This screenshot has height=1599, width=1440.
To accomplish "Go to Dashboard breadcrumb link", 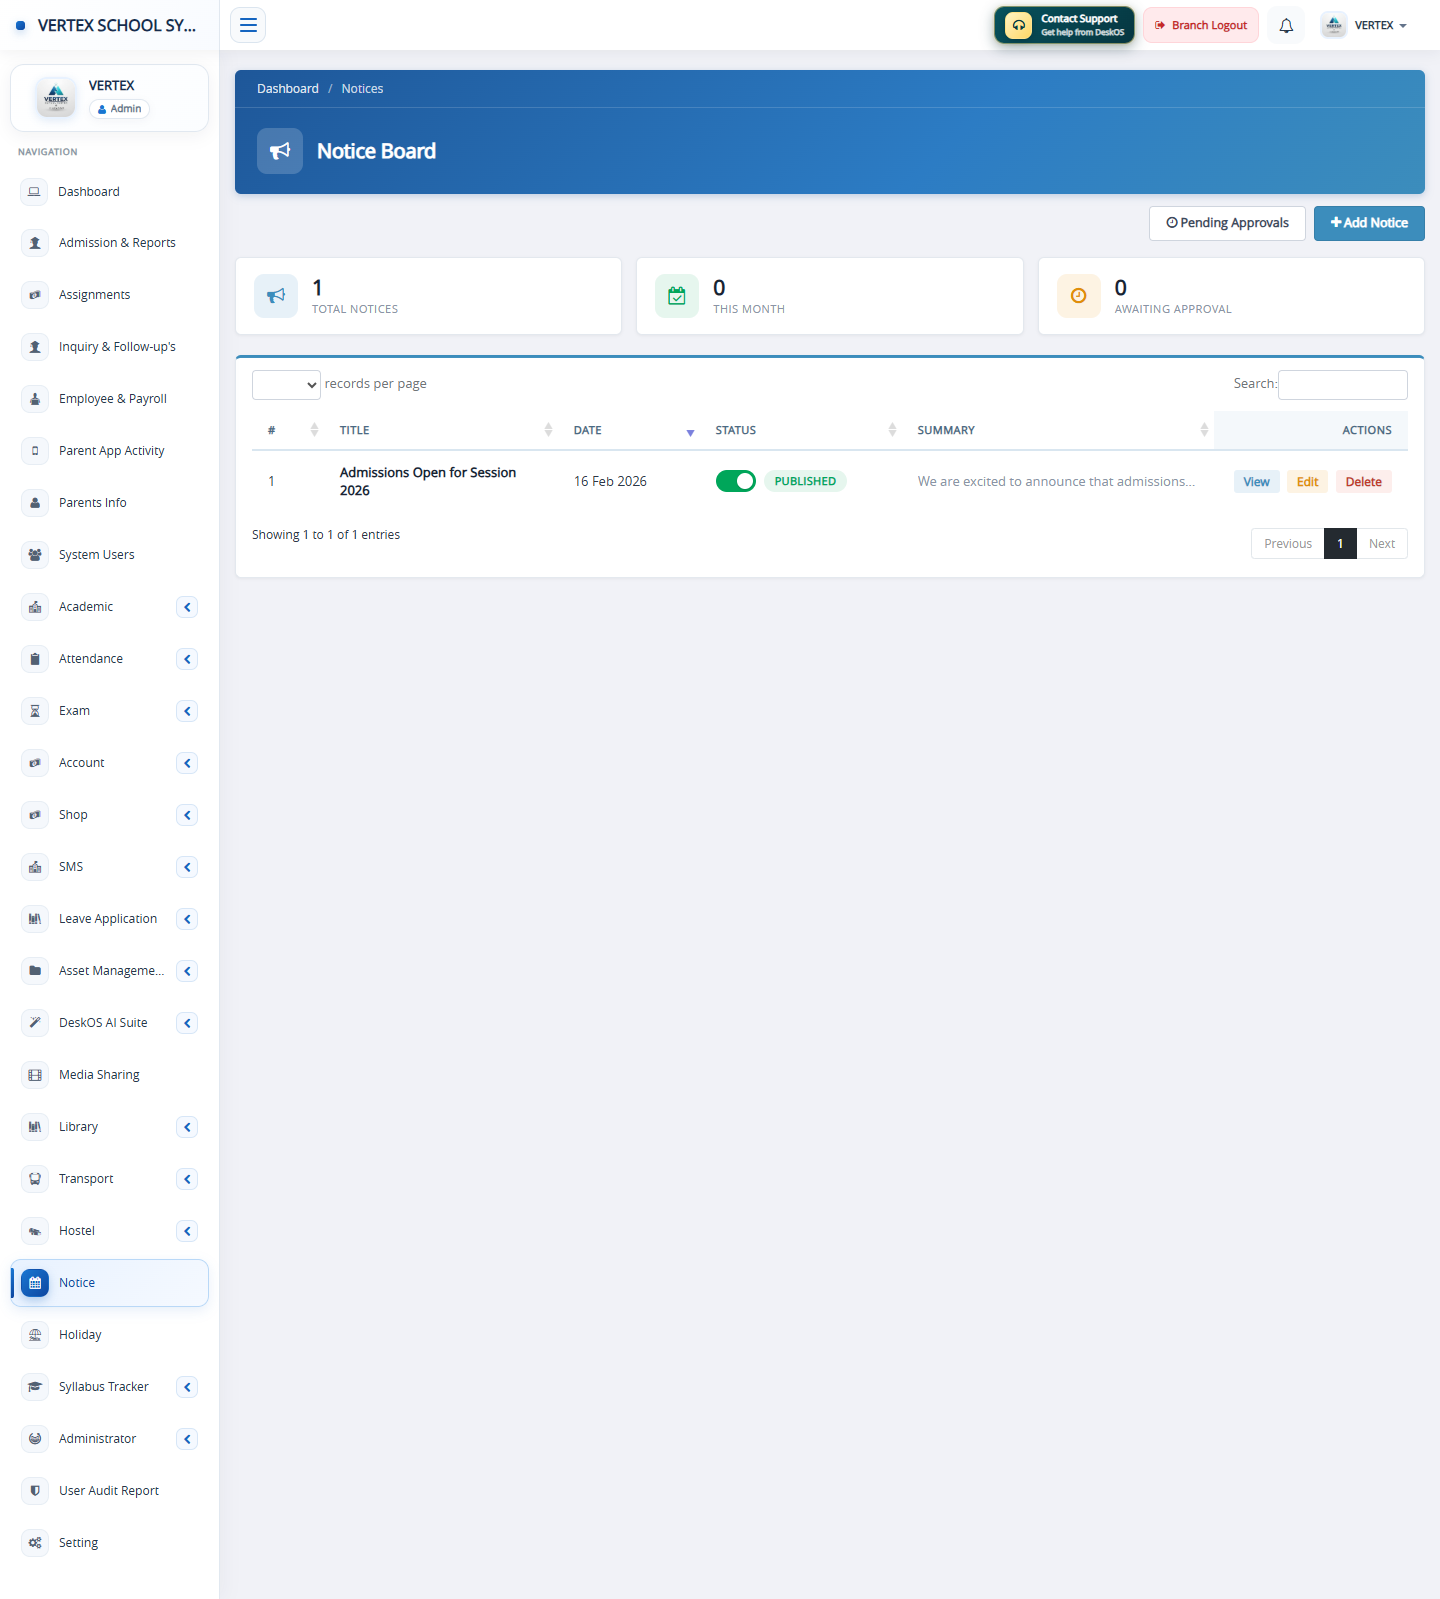I will click(288, 89).
